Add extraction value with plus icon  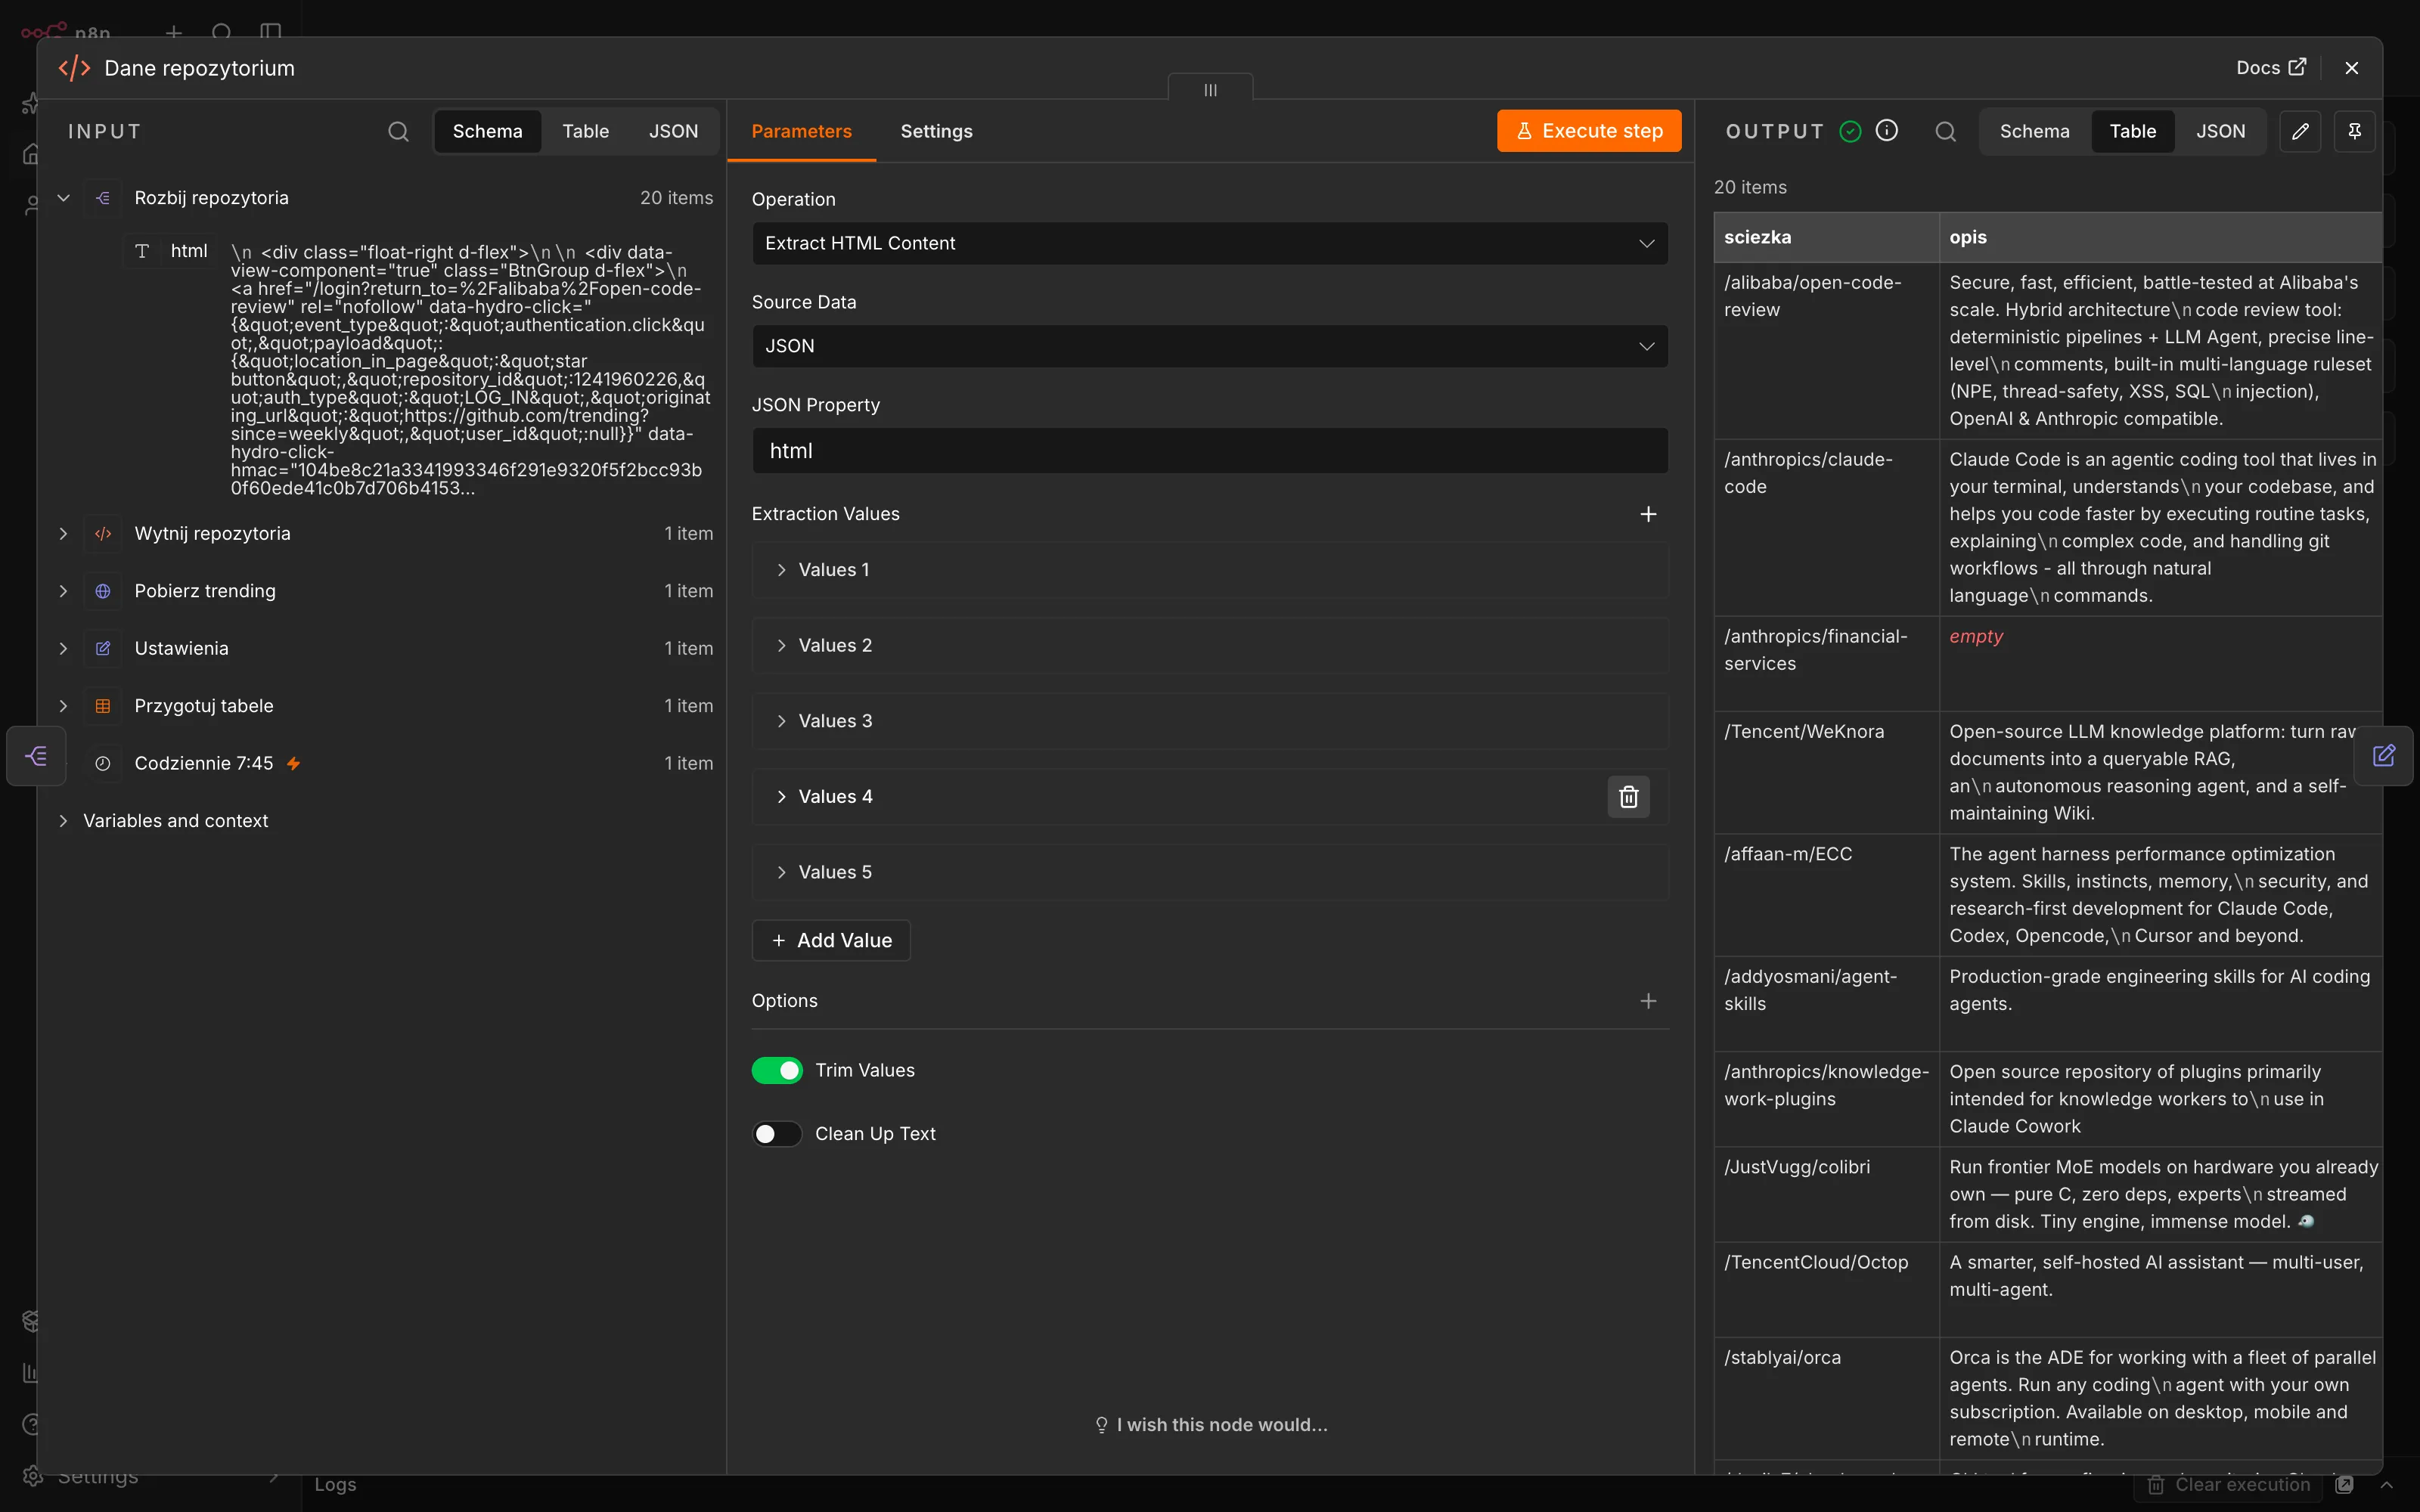tap(1648, 514)
